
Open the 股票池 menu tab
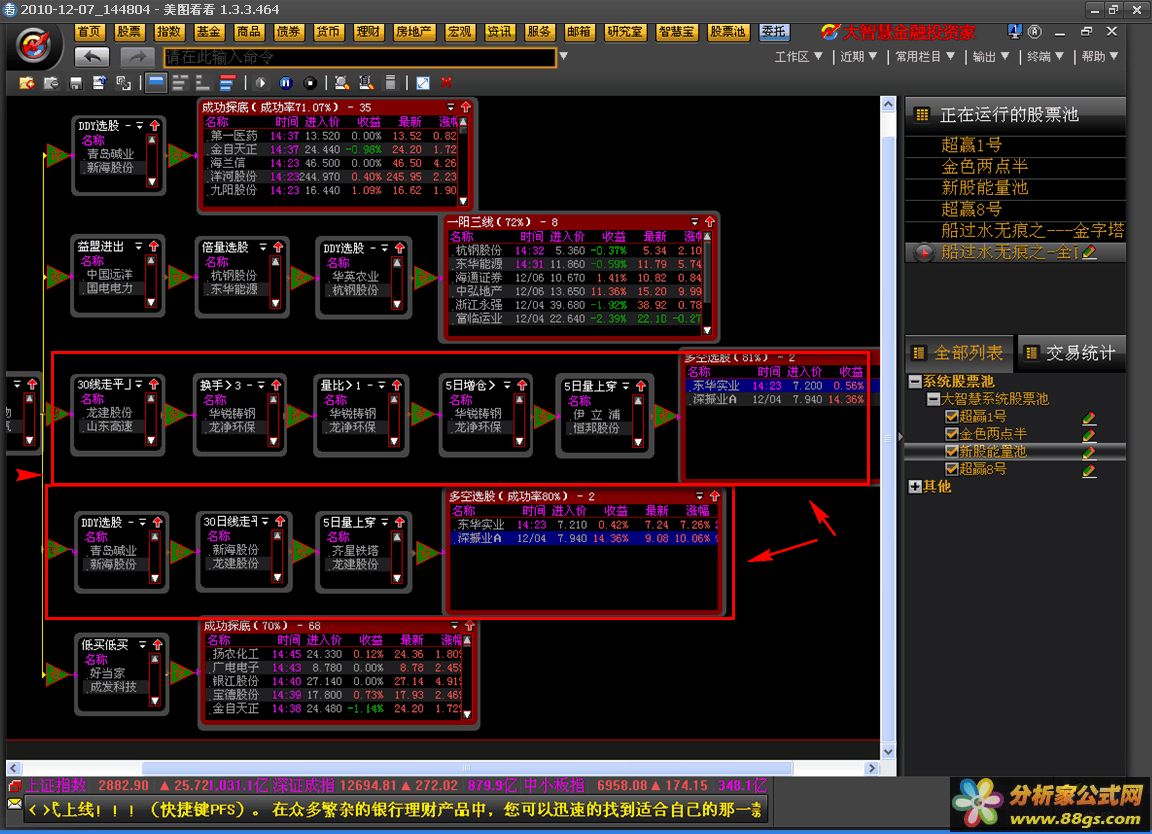(x=727, y=32)
